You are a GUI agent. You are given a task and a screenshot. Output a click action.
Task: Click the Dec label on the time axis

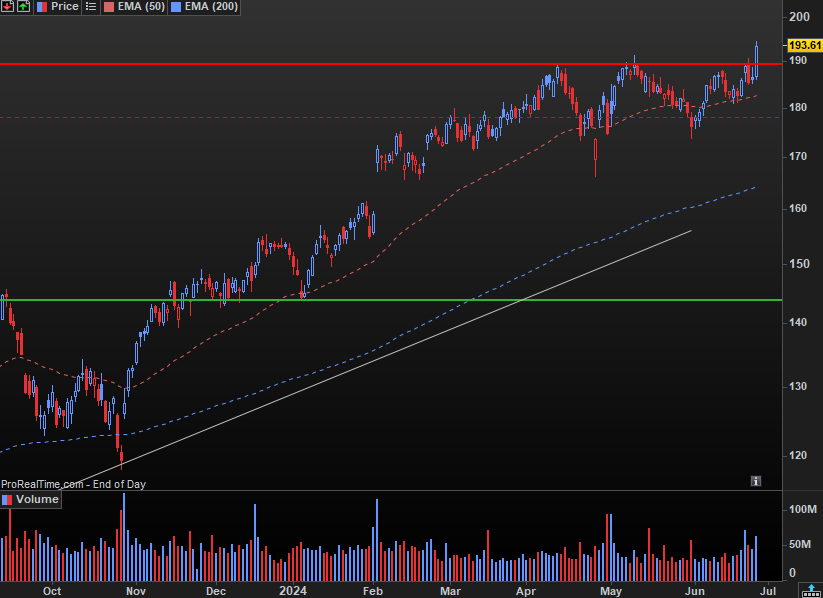pos(216,591)
